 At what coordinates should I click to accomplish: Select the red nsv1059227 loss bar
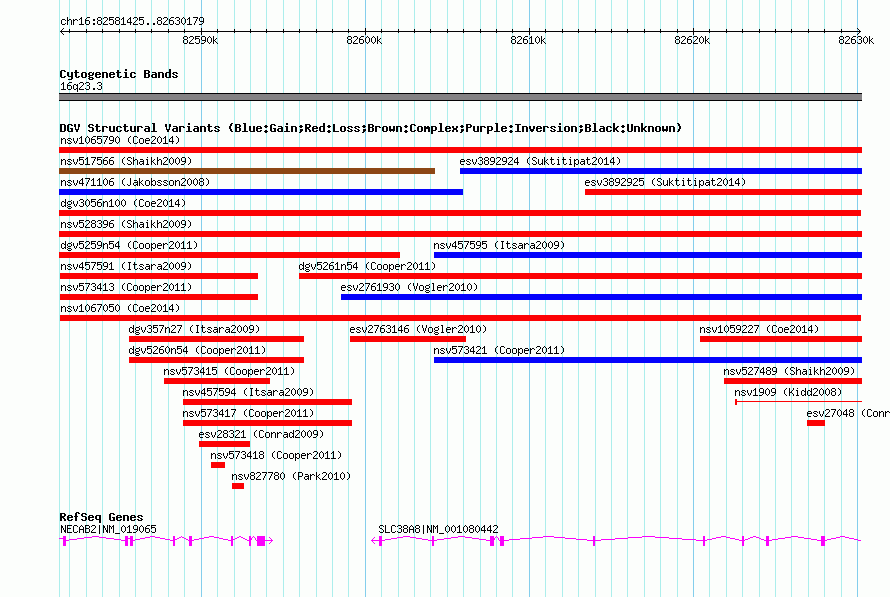tap(781, 339)
